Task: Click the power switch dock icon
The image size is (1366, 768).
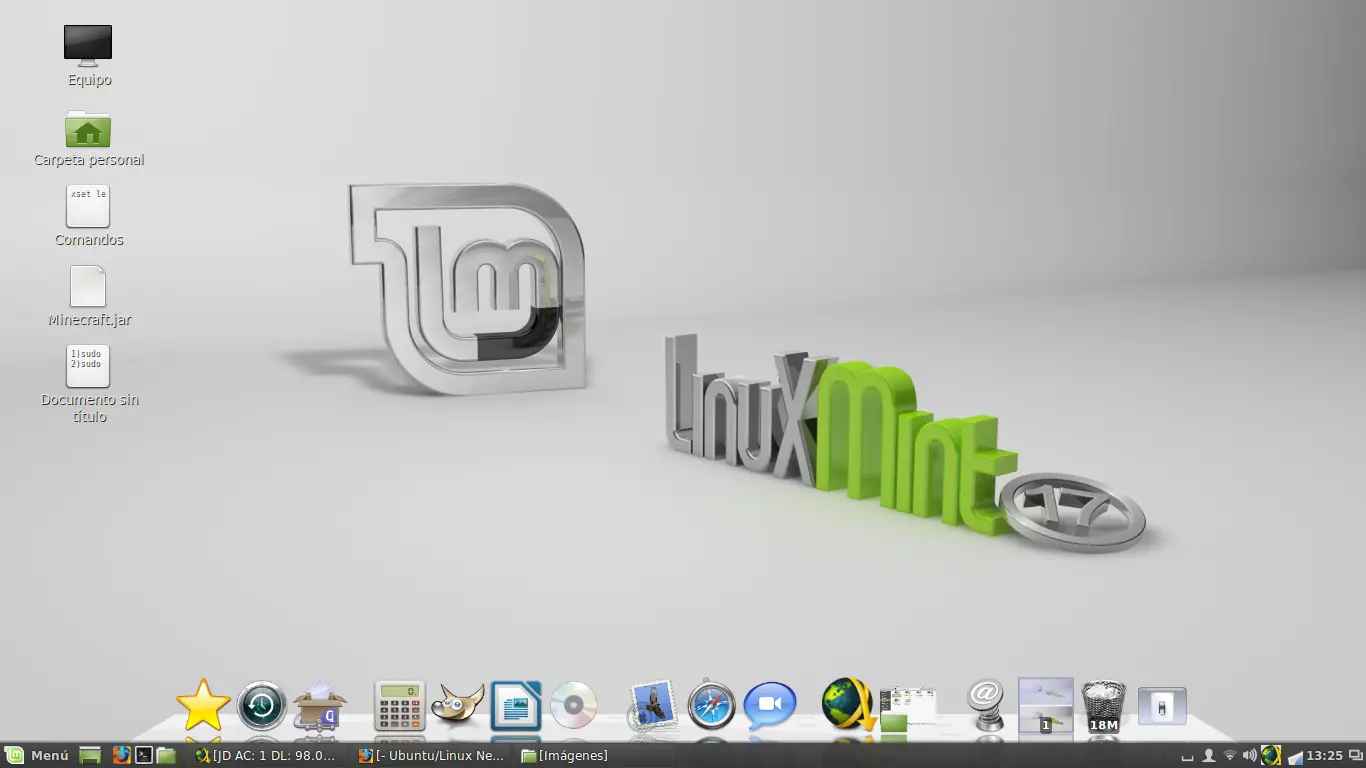Action: (x=1162, y=706)
